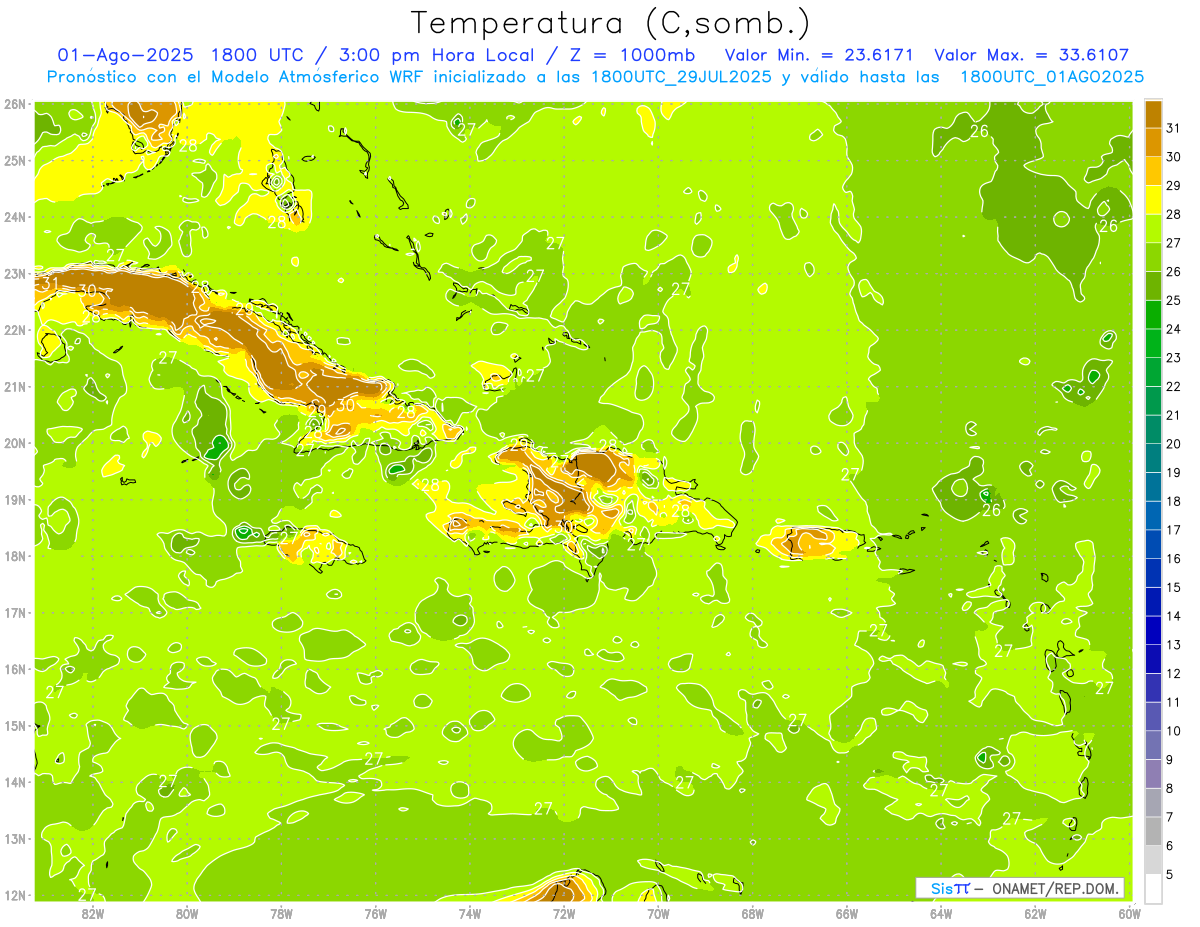
Task: Click the color legend number "10"
Action: pyautogui.click(x=1173, y=731)
